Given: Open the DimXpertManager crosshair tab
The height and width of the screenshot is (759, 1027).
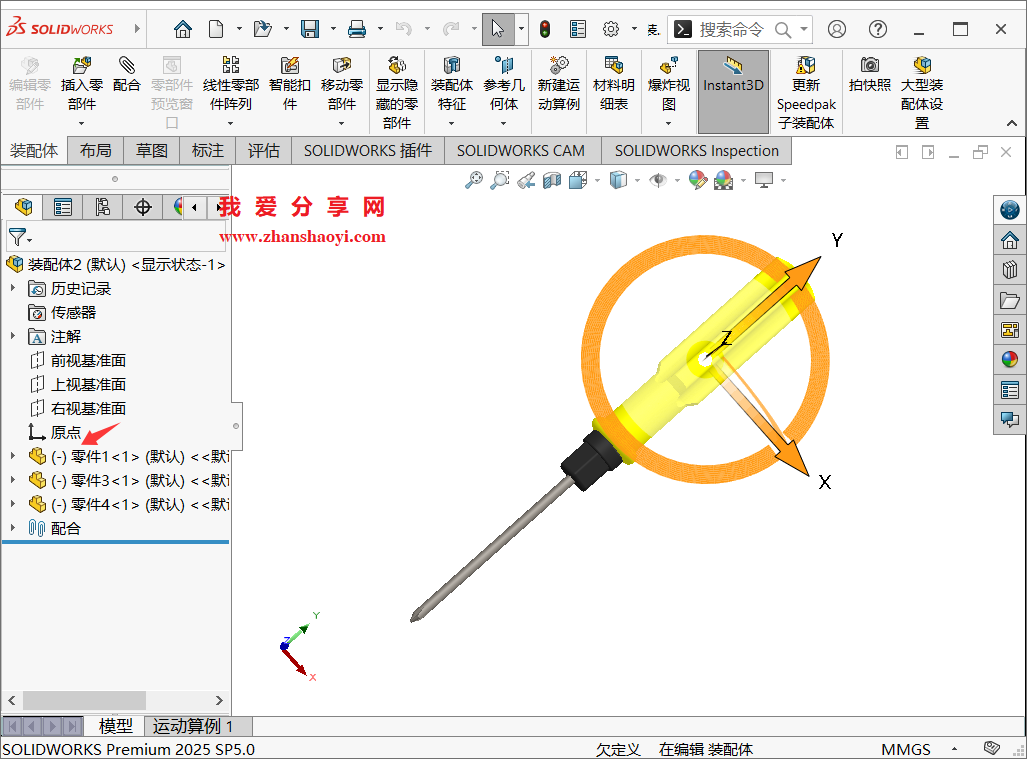Looking at the screenshot, I should pyautogui.click(x=143, y=208).
